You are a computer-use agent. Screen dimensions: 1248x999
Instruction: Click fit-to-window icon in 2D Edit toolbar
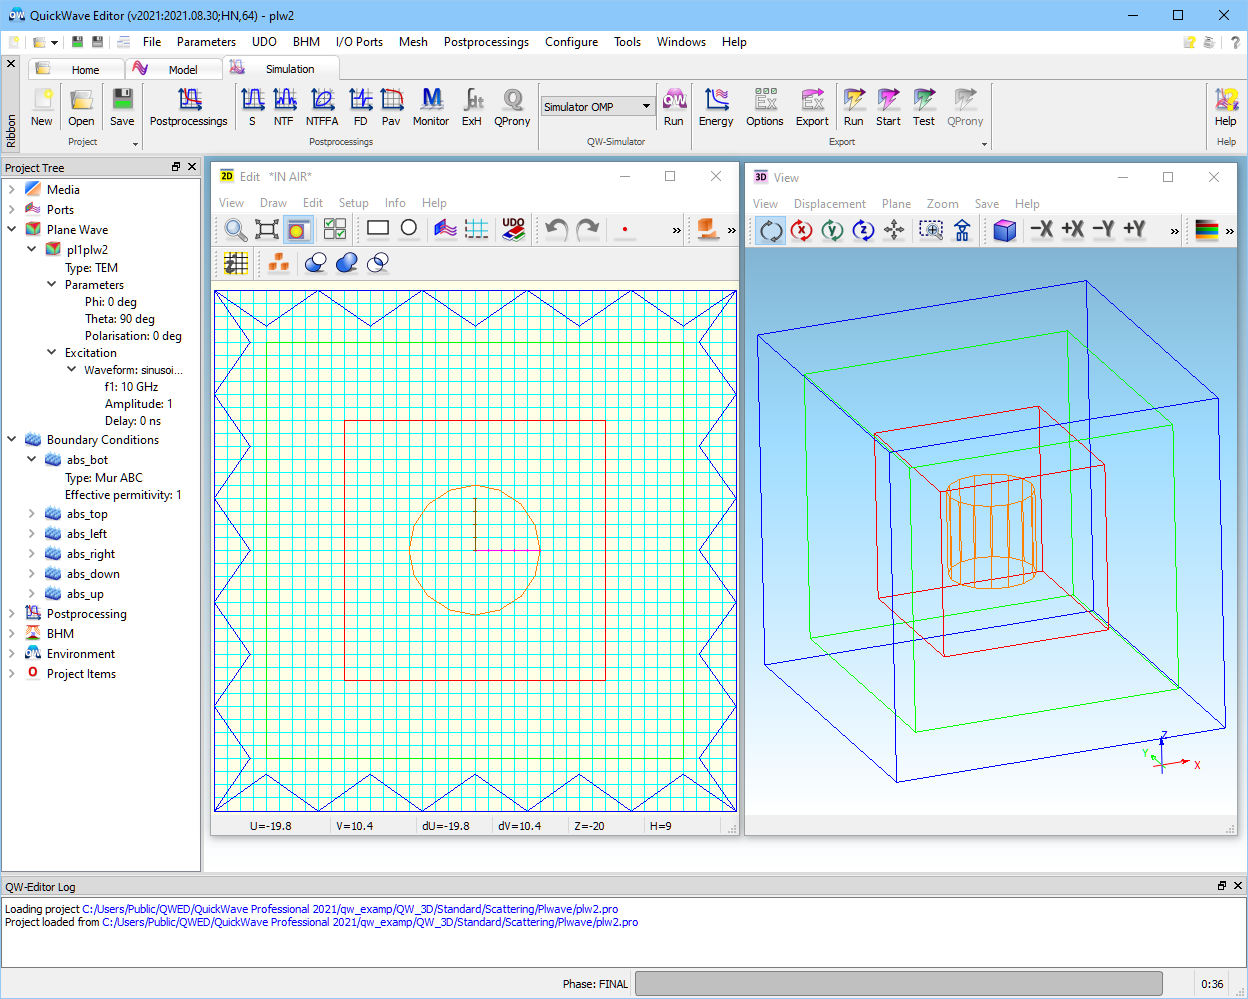pyautogui.click(x=267, y=230)
